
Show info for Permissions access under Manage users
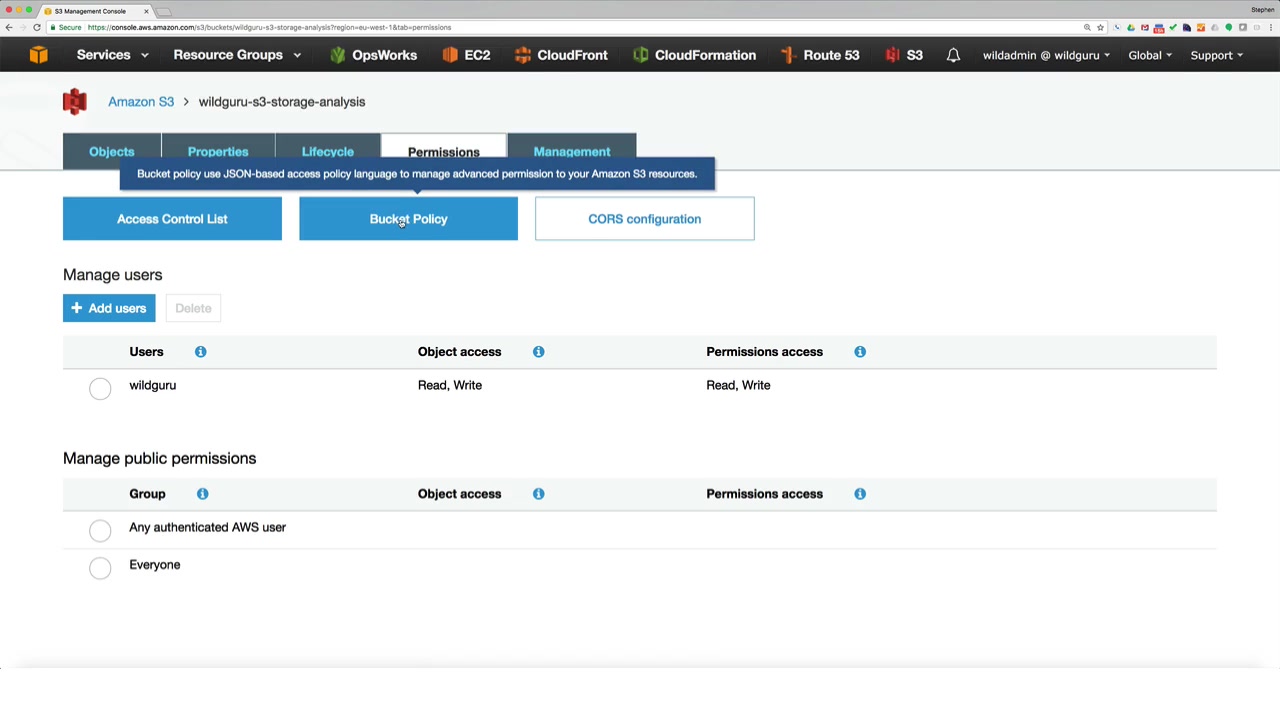pyautogui.click(x=860, y=352)
